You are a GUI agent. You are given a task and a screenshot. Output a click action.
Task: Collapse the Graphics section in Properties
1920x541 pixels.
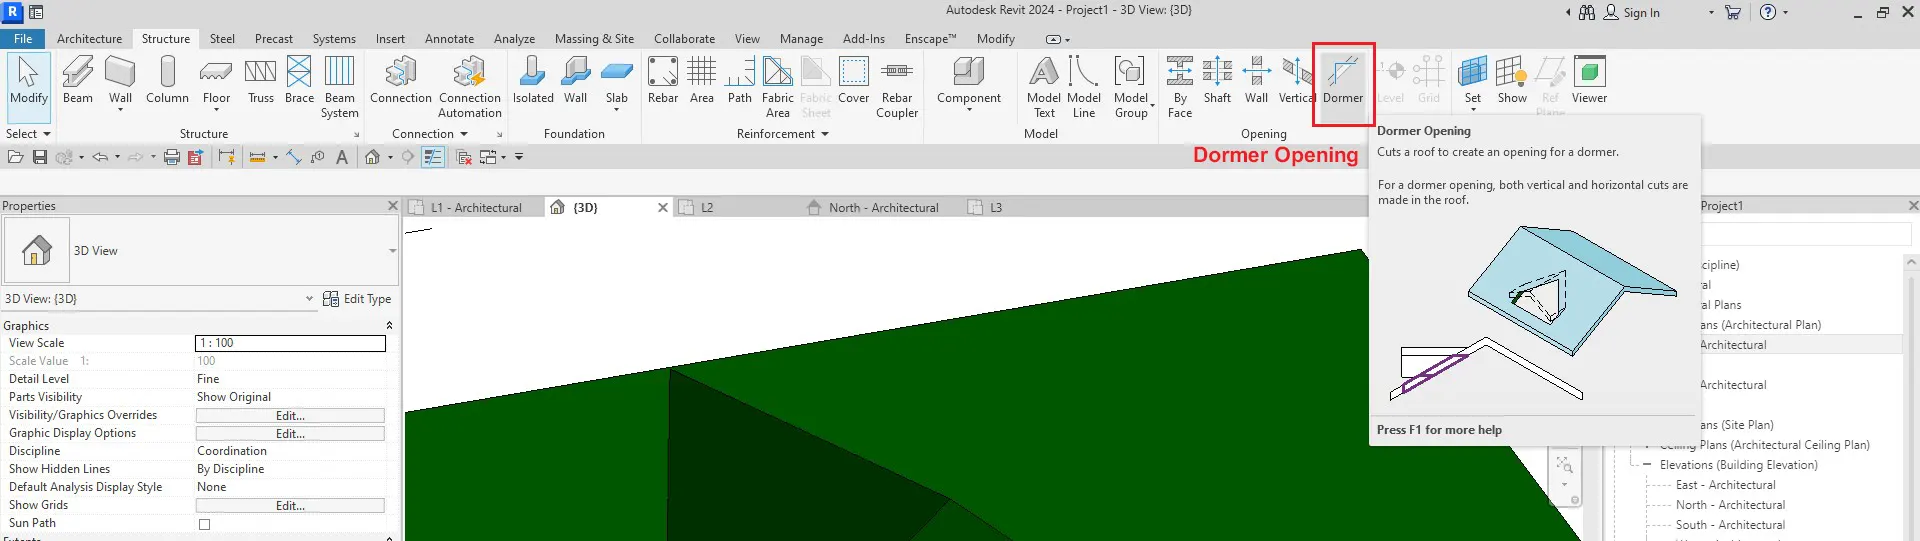coord(389,326)
